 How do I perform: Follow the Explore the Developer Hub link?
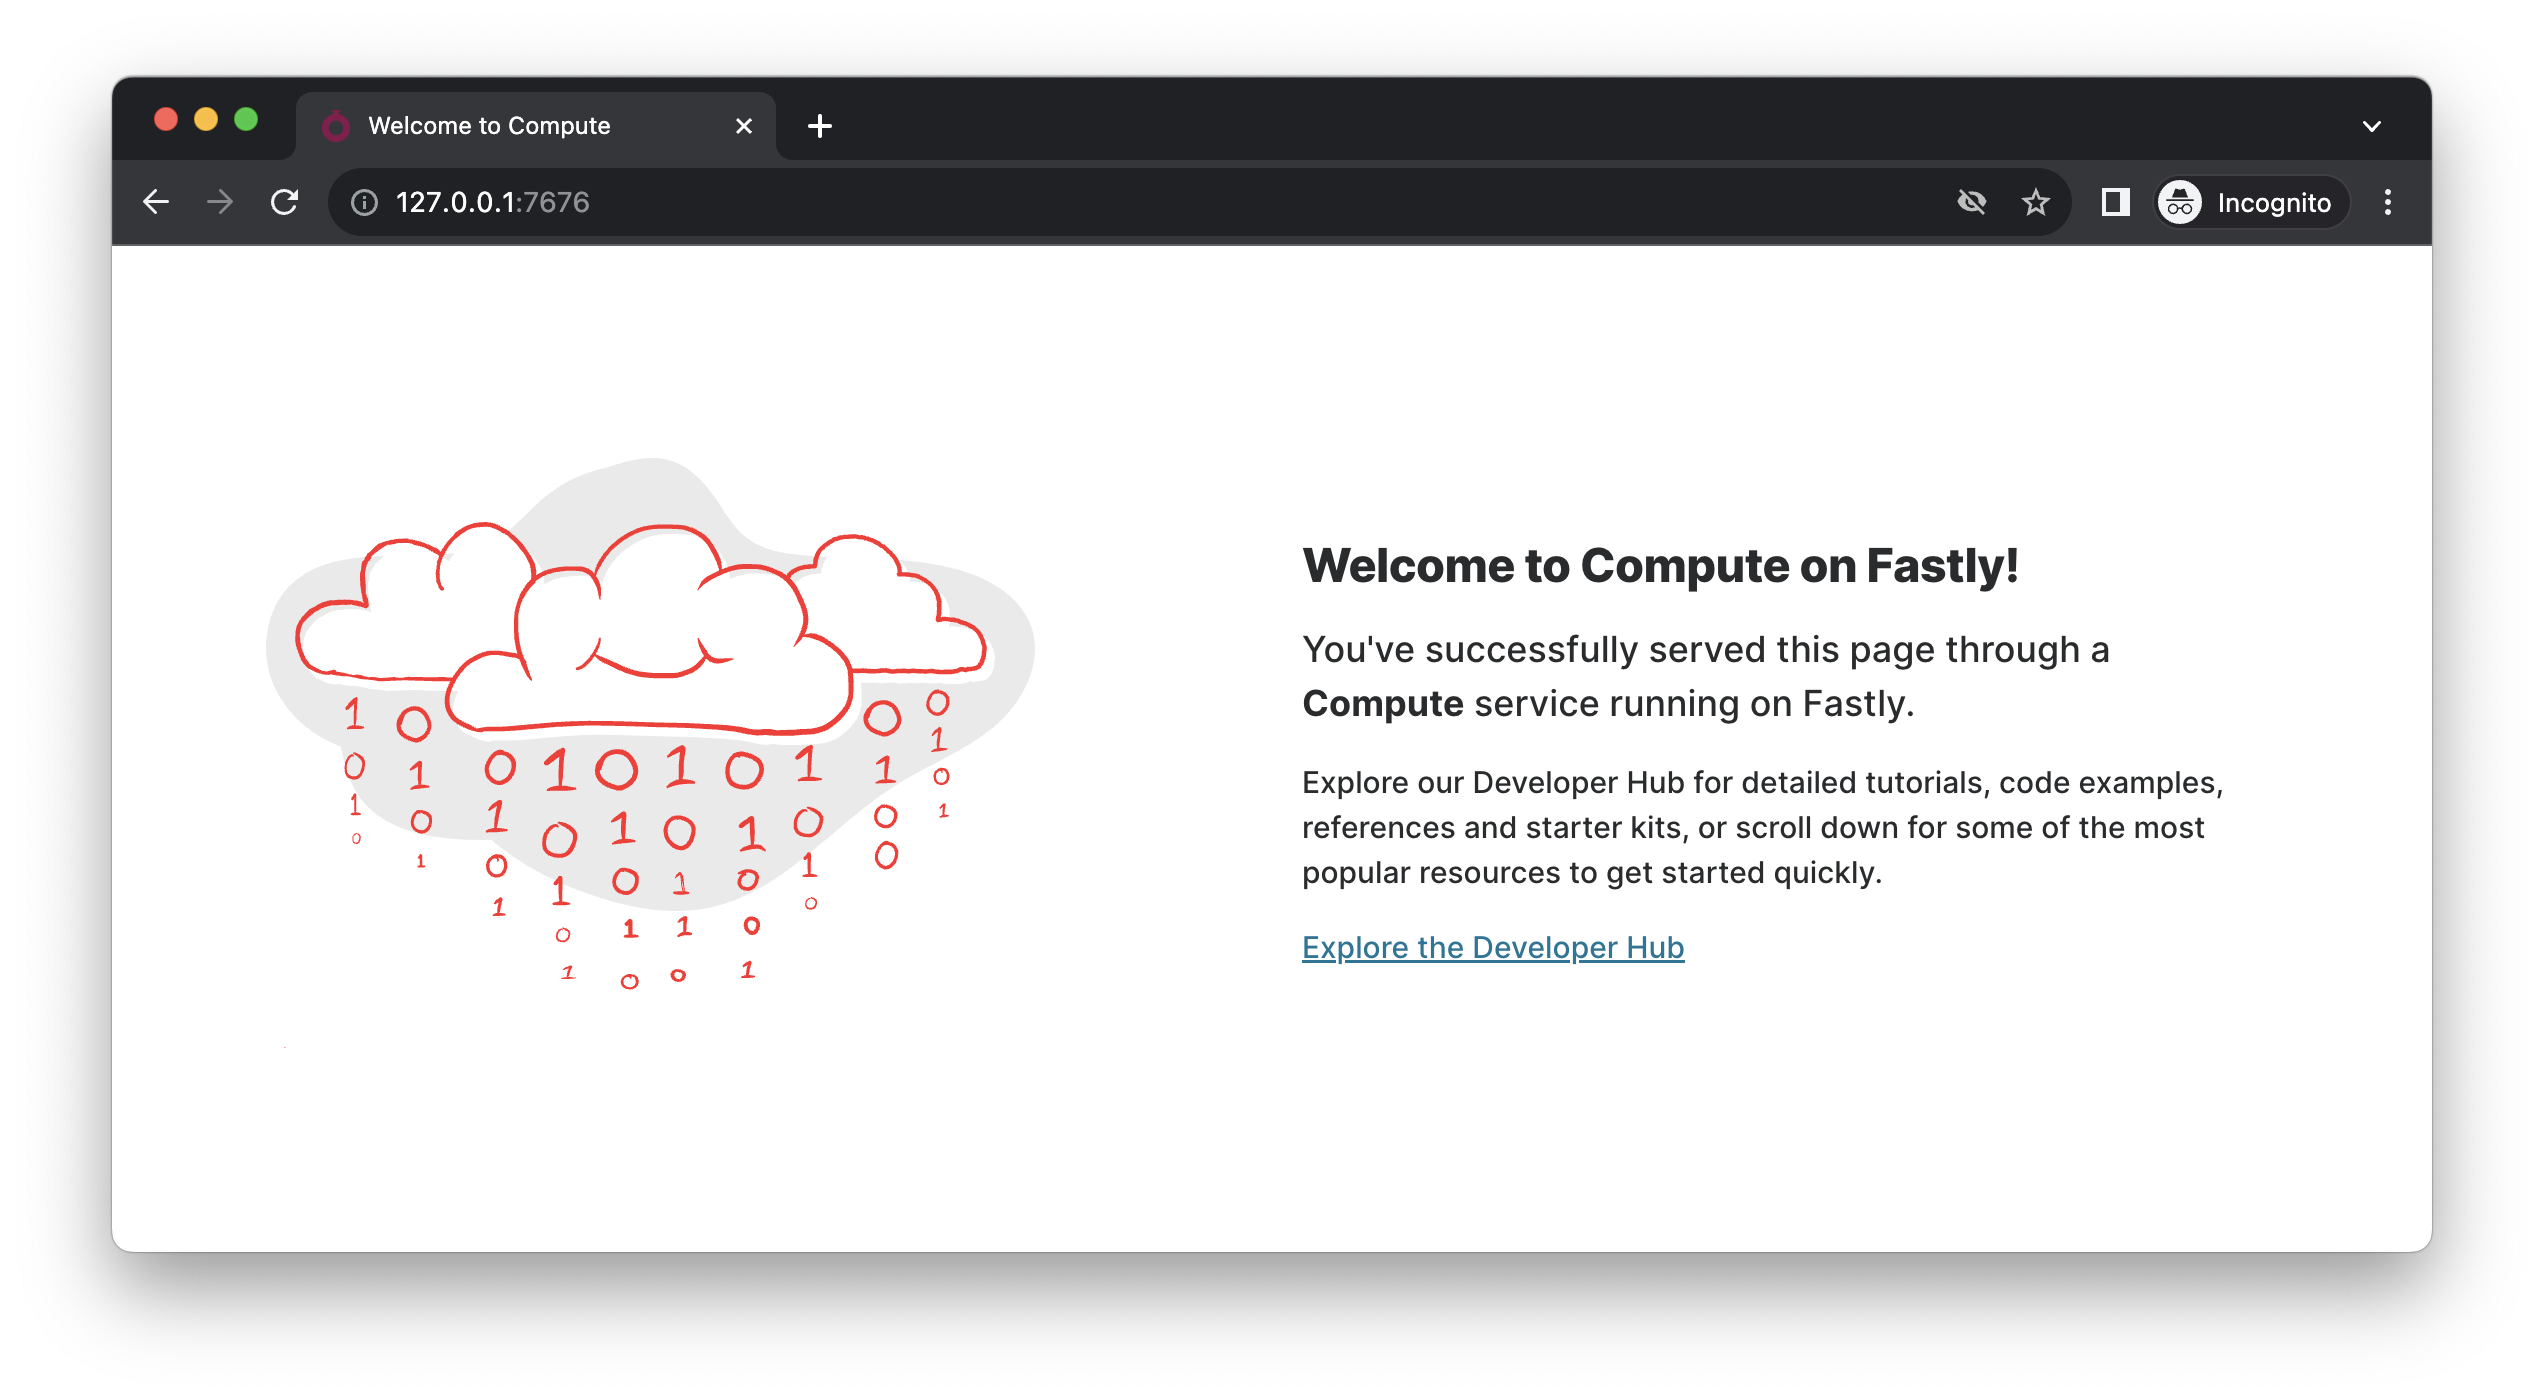pos(1492,947)
